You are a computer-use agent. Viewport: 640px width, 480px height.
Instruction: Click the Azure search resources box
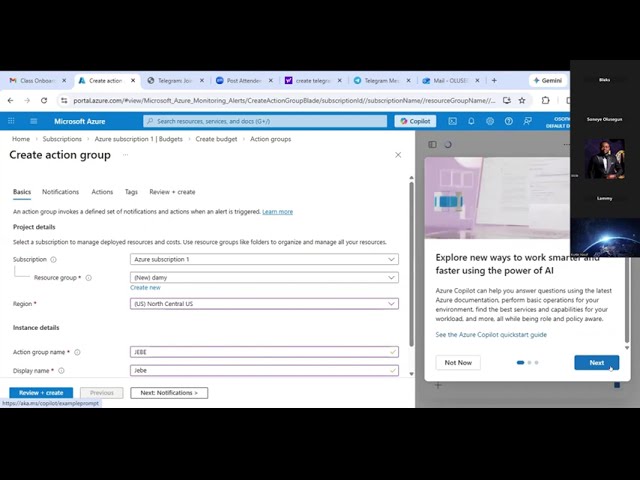(x=265, y=121)
